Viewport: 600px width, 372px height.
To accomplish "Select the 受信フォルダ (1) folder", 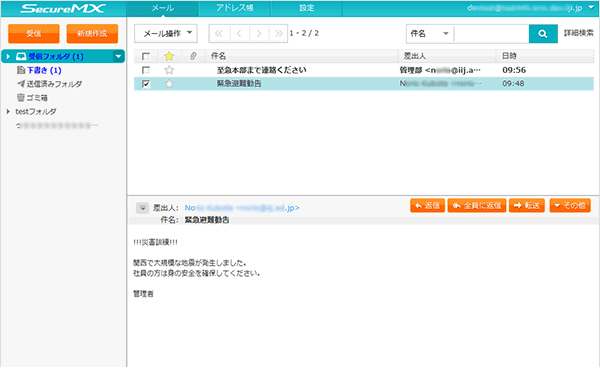I will 56,57.
